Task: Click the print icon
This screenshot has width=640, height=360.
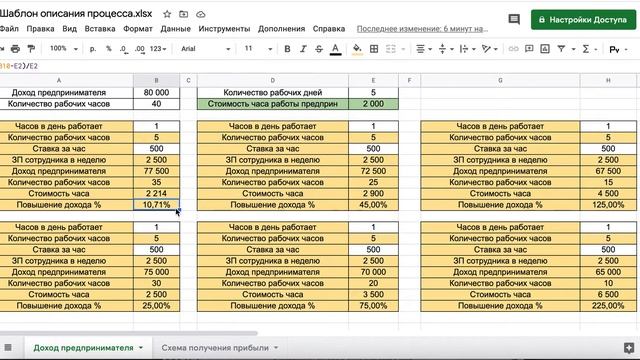Action: point(16,49)
